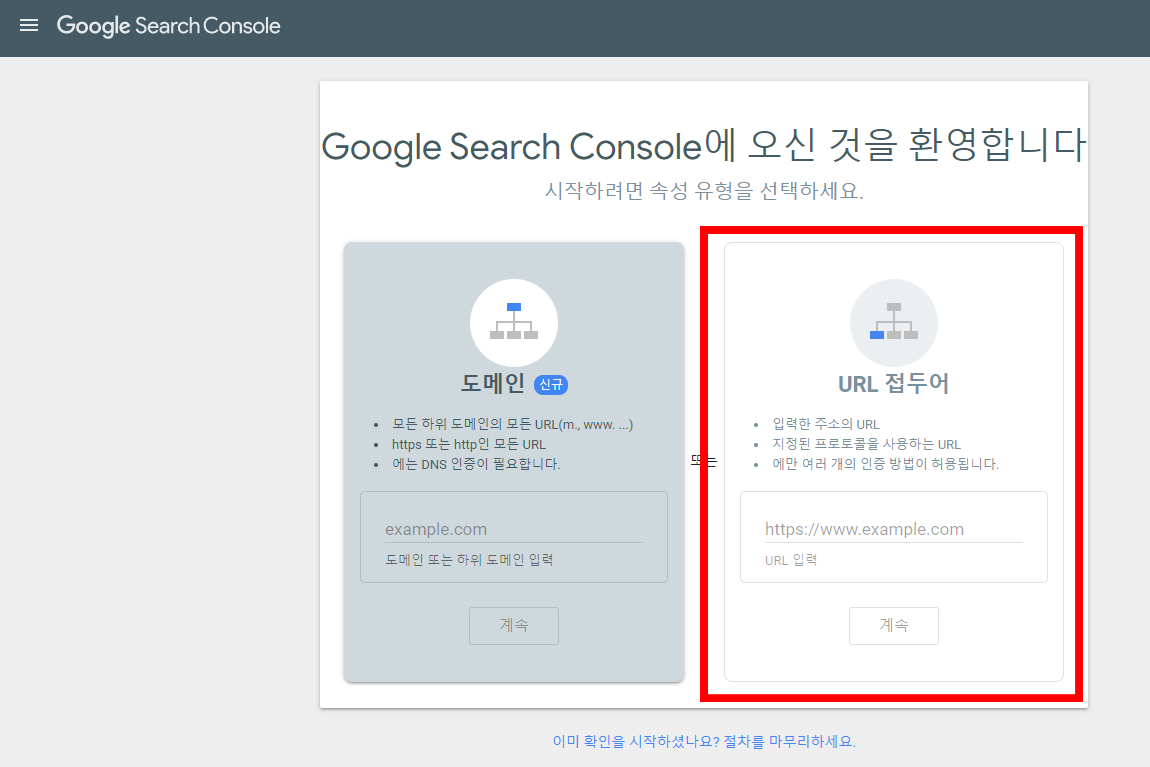The image size is (1150, 767).
Task: Click the 에는 DNS 인증이 필요합니다 bullet
Action: 476,464
